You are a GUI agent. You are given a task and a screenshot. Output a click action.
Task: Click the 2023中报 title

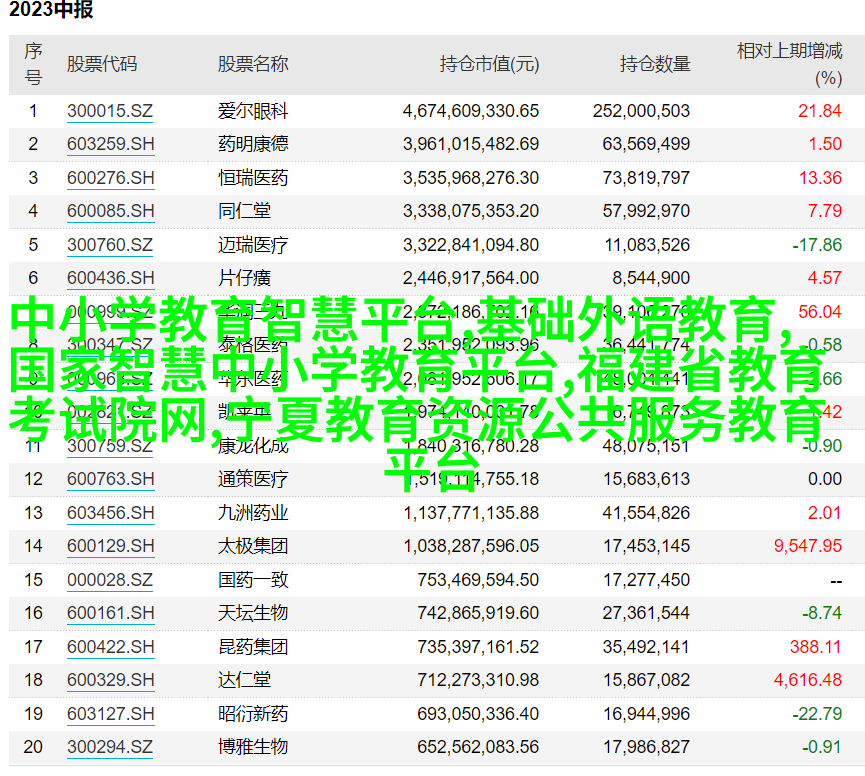pyautogui.click(x=51, y=9)
